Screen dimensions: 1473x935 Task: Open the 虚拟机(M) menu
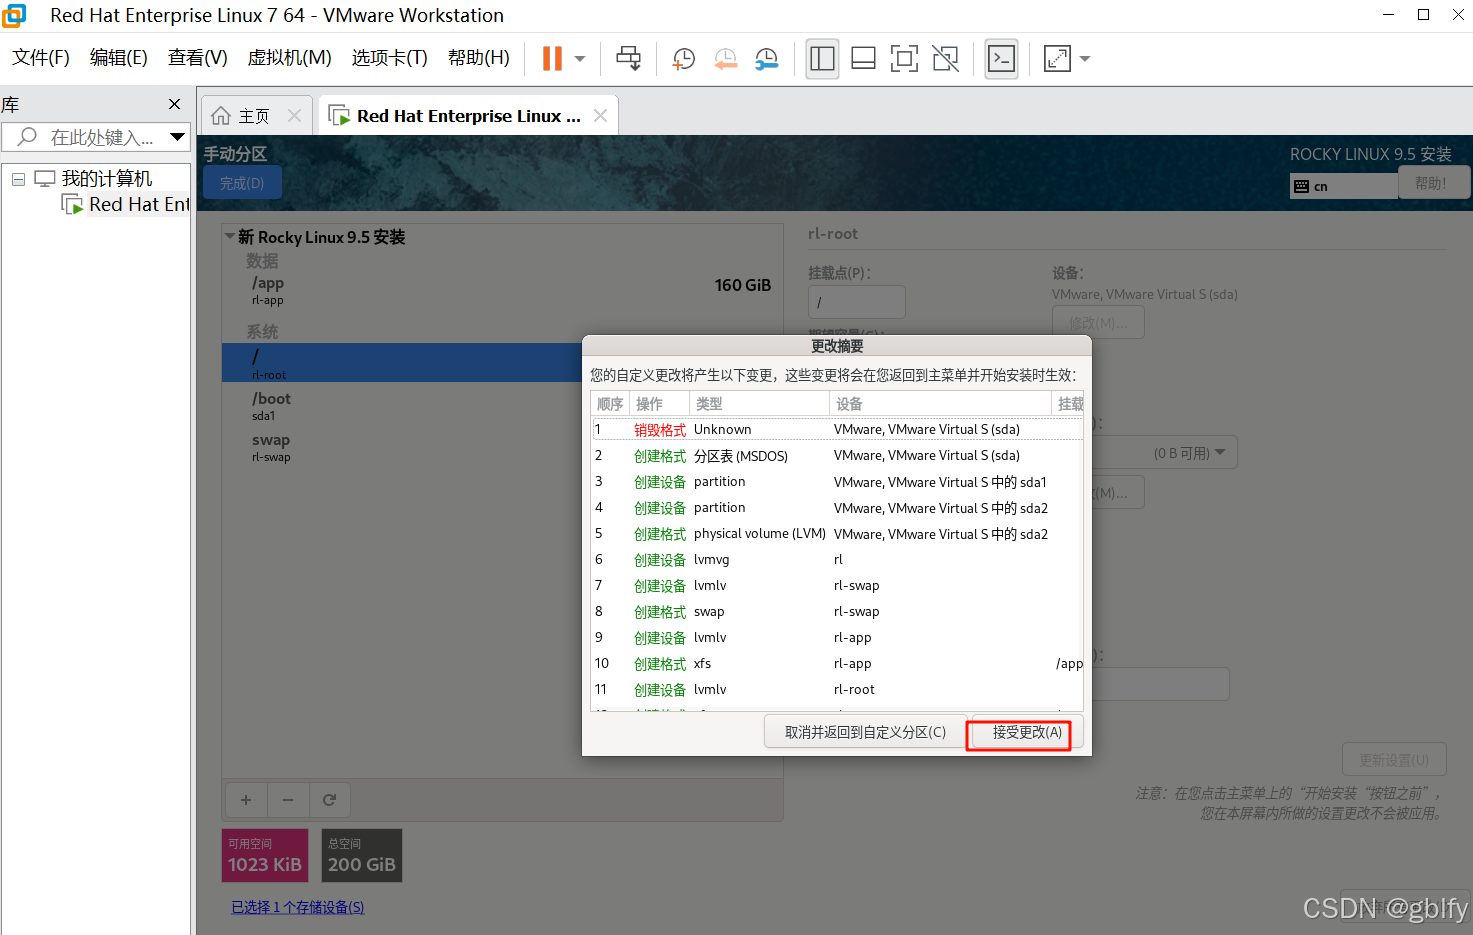pyautogui.click(x=290, y=58)
